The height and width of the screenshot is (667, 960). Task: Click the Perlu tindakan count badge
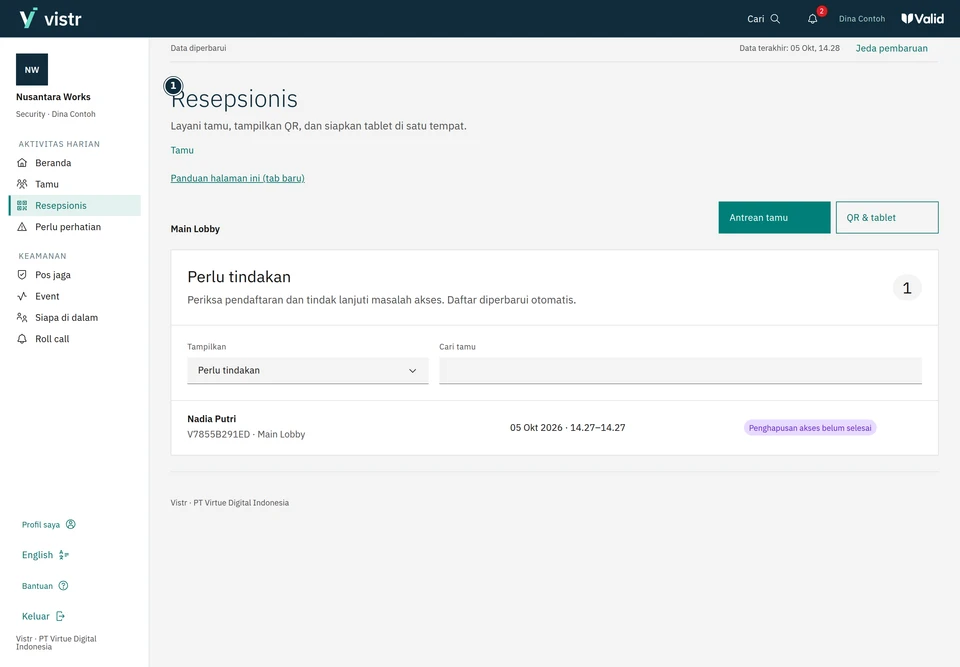907,288
